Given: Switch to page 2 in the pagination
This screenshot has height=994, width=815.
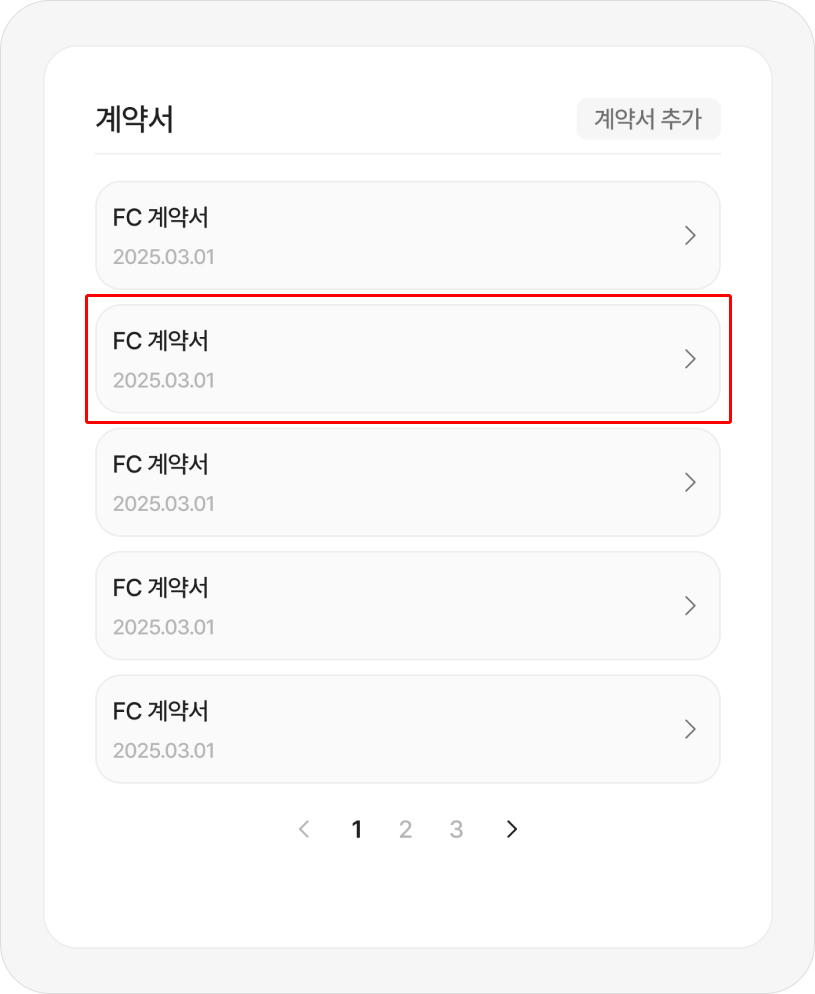Looking at the screenshot, I should (405, 829).
